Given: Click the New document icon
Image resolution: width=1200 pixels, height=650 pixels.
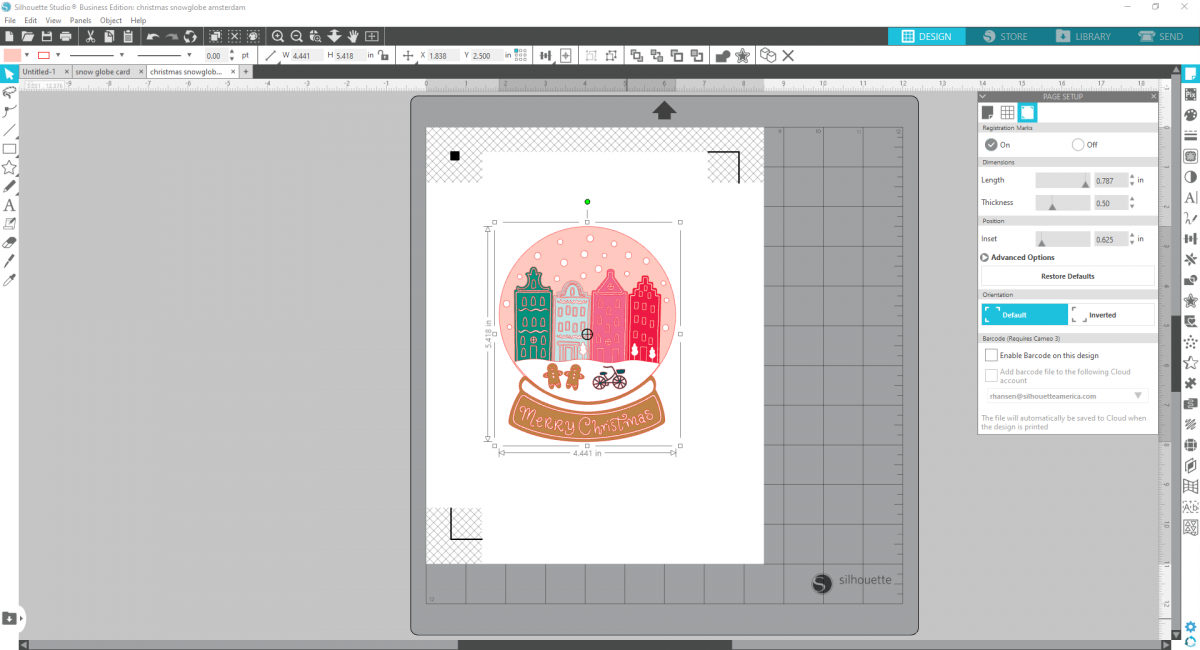Looking at the screenshot, I should click(x=9, y=37).
